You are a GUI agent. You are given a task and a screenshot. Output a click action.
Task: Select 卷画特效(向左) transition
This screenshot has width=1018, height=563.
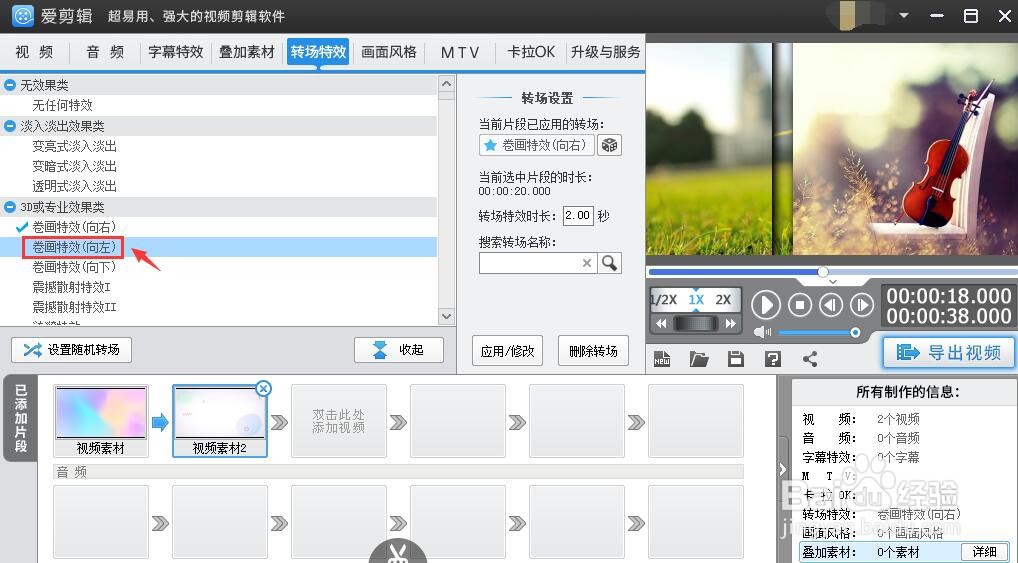click(74, 247)
